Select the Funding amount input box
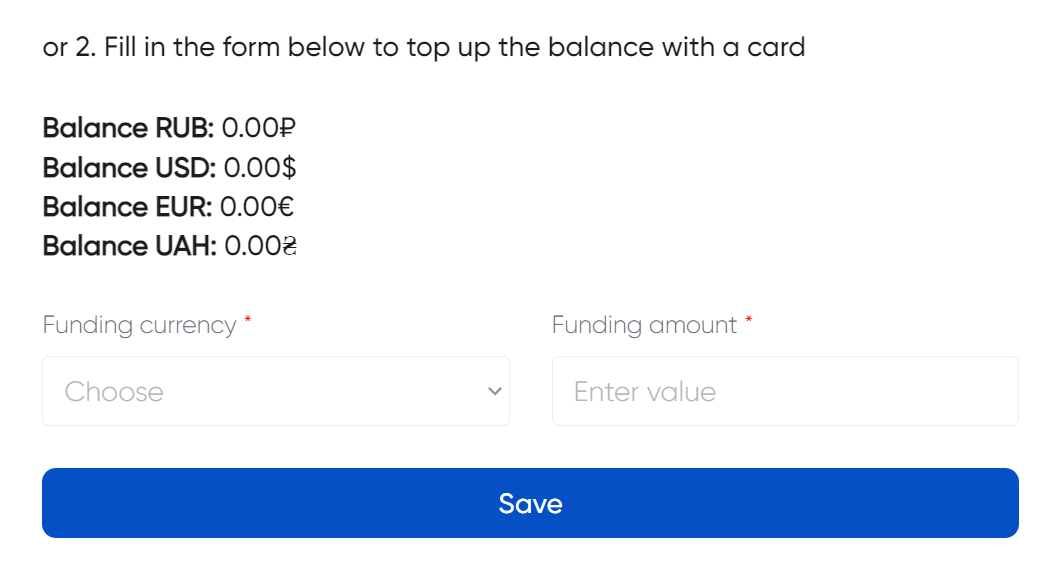The image size is (1063, 585). pos(785,391)
